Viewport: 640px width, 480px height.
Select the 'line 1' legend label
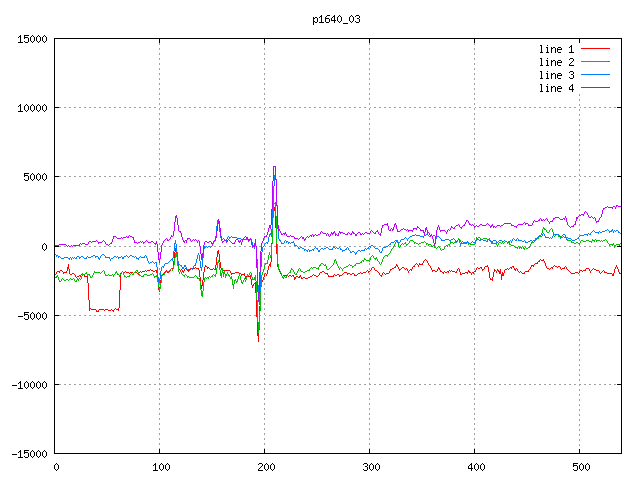(x=556, y=49)
